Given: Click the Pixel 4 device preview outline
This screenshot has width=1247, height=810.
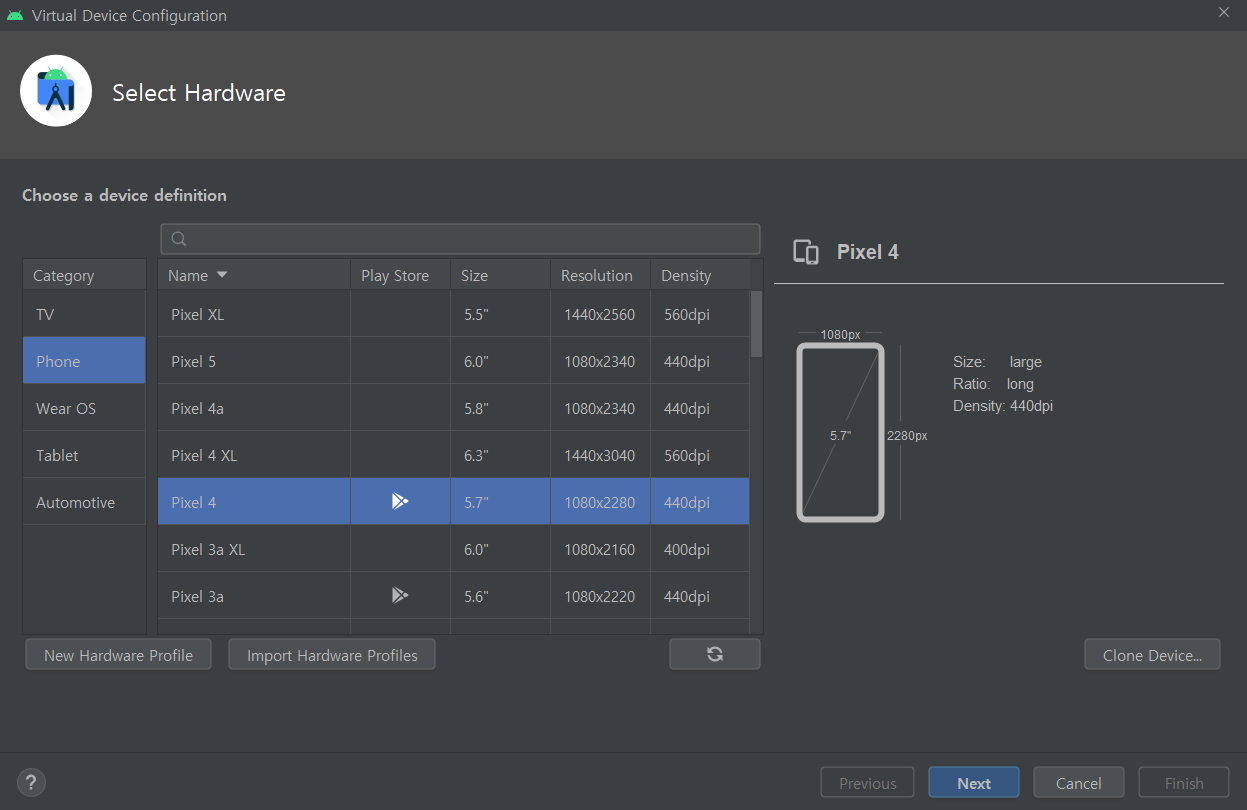Looking at the screenshot, I should pos(840,432).
